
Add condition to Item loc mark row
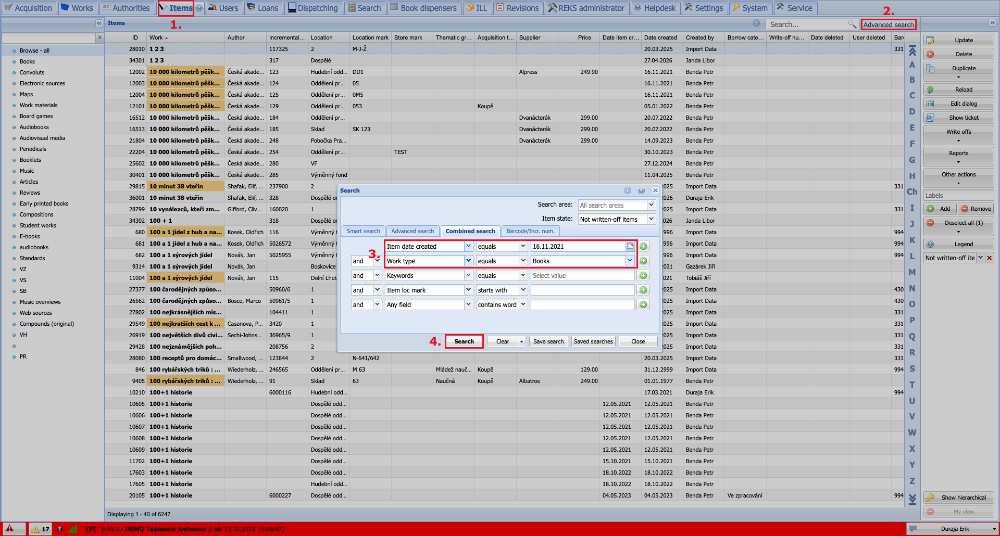[x=643, y=290]
